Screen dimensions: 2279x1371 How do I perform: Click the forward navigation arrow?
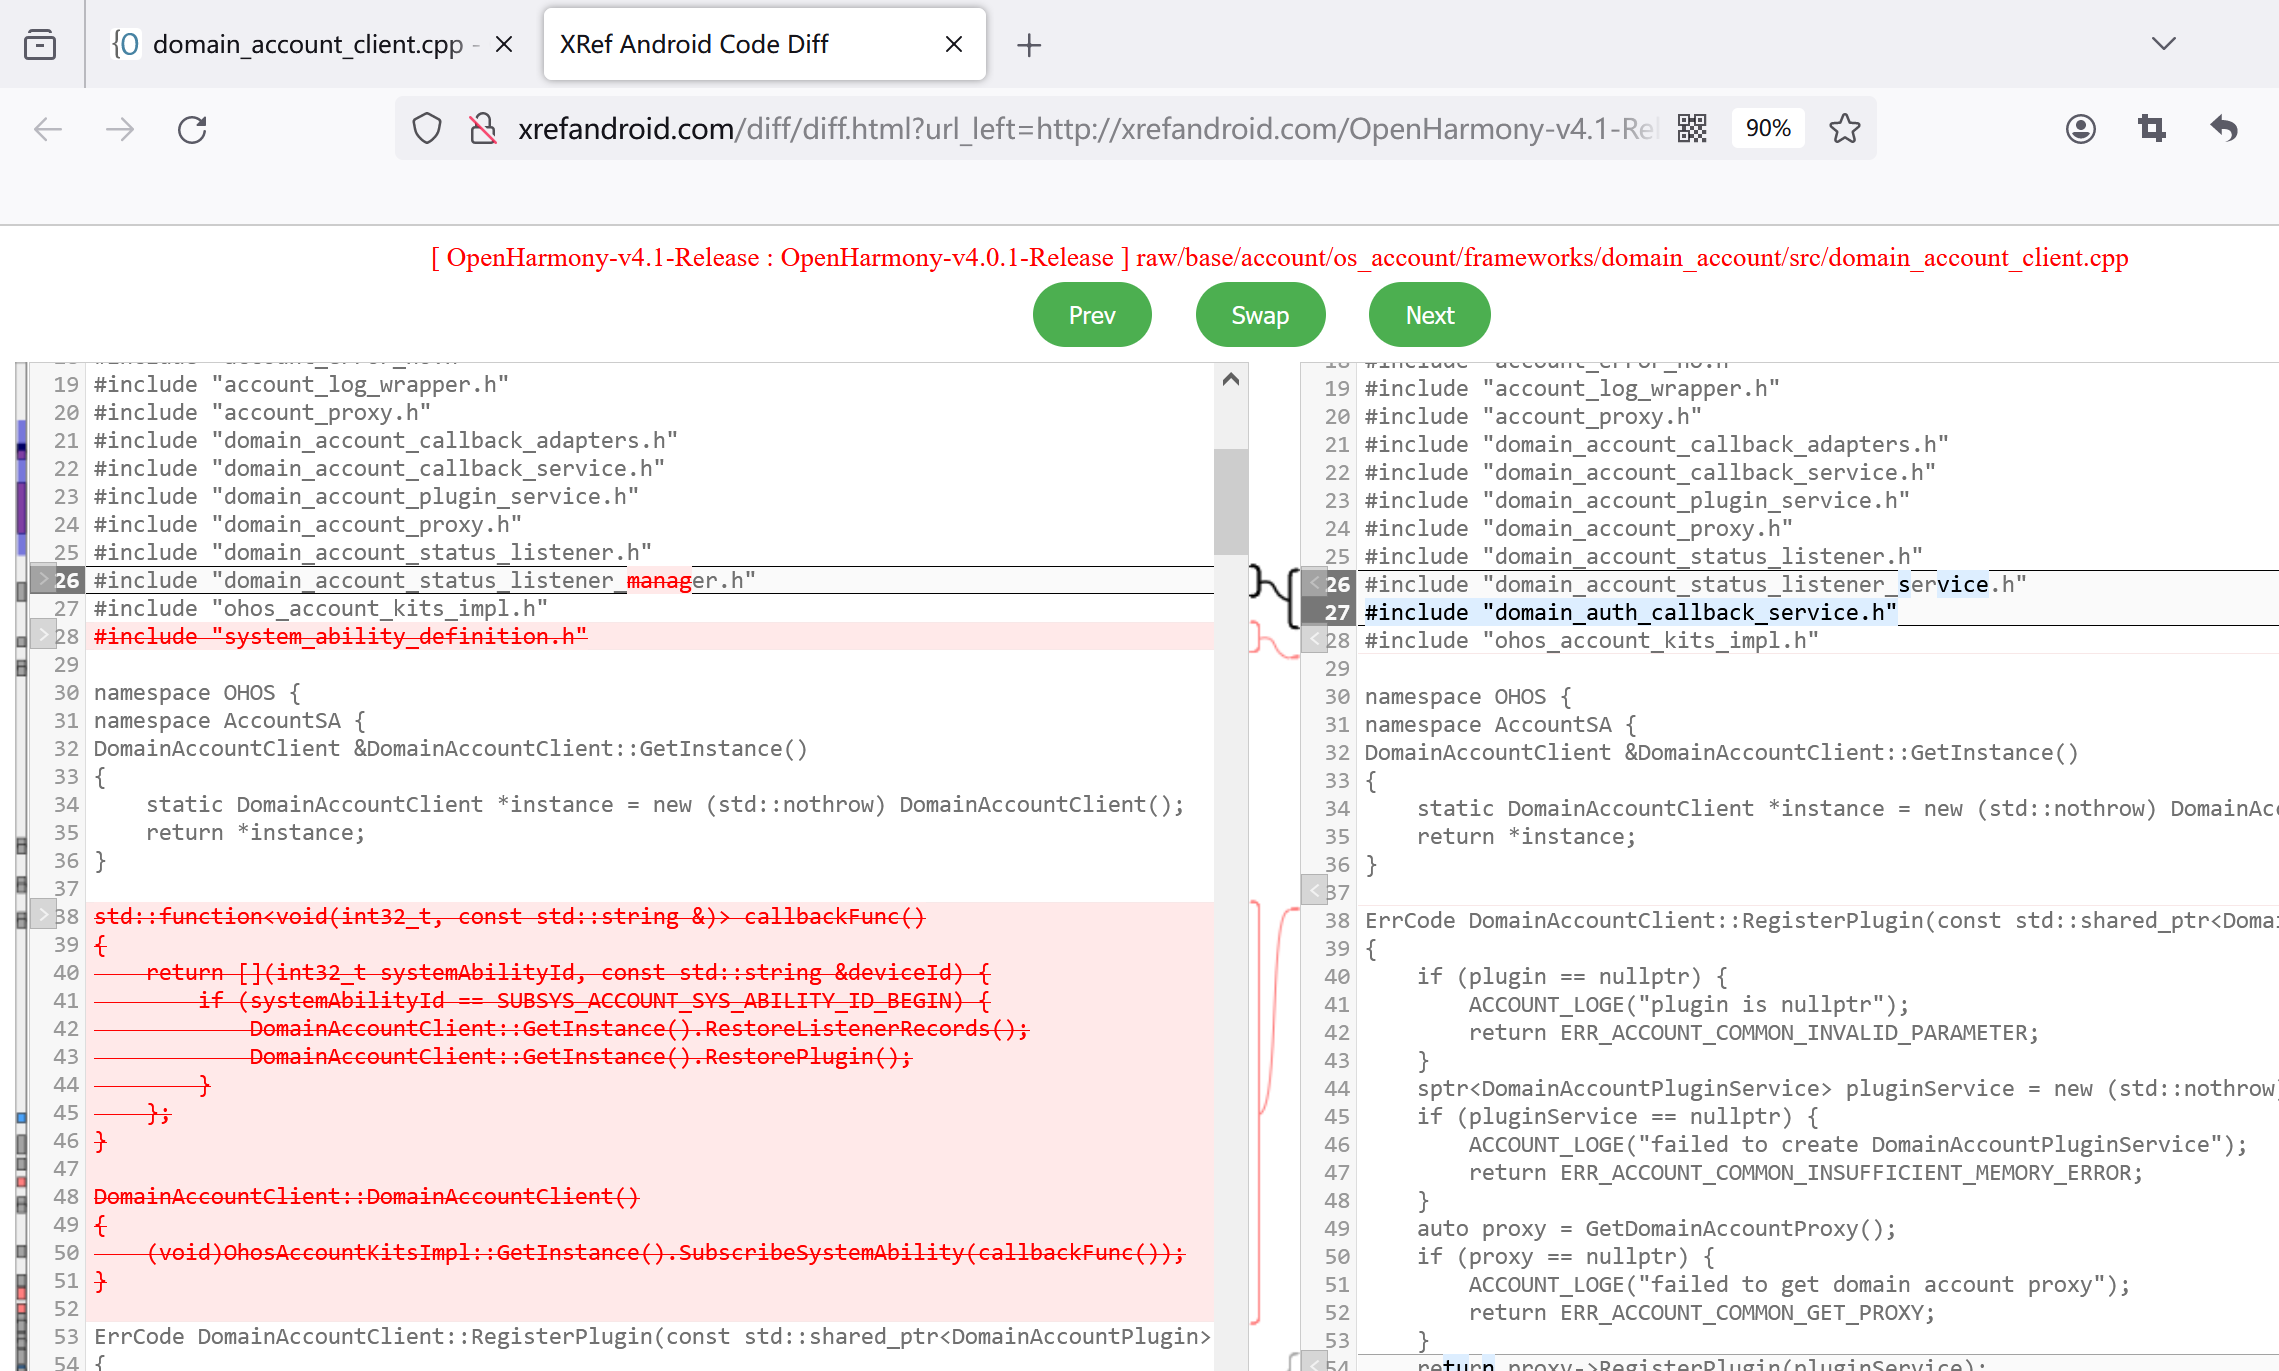pyautogui.click(x=120, y=129)
